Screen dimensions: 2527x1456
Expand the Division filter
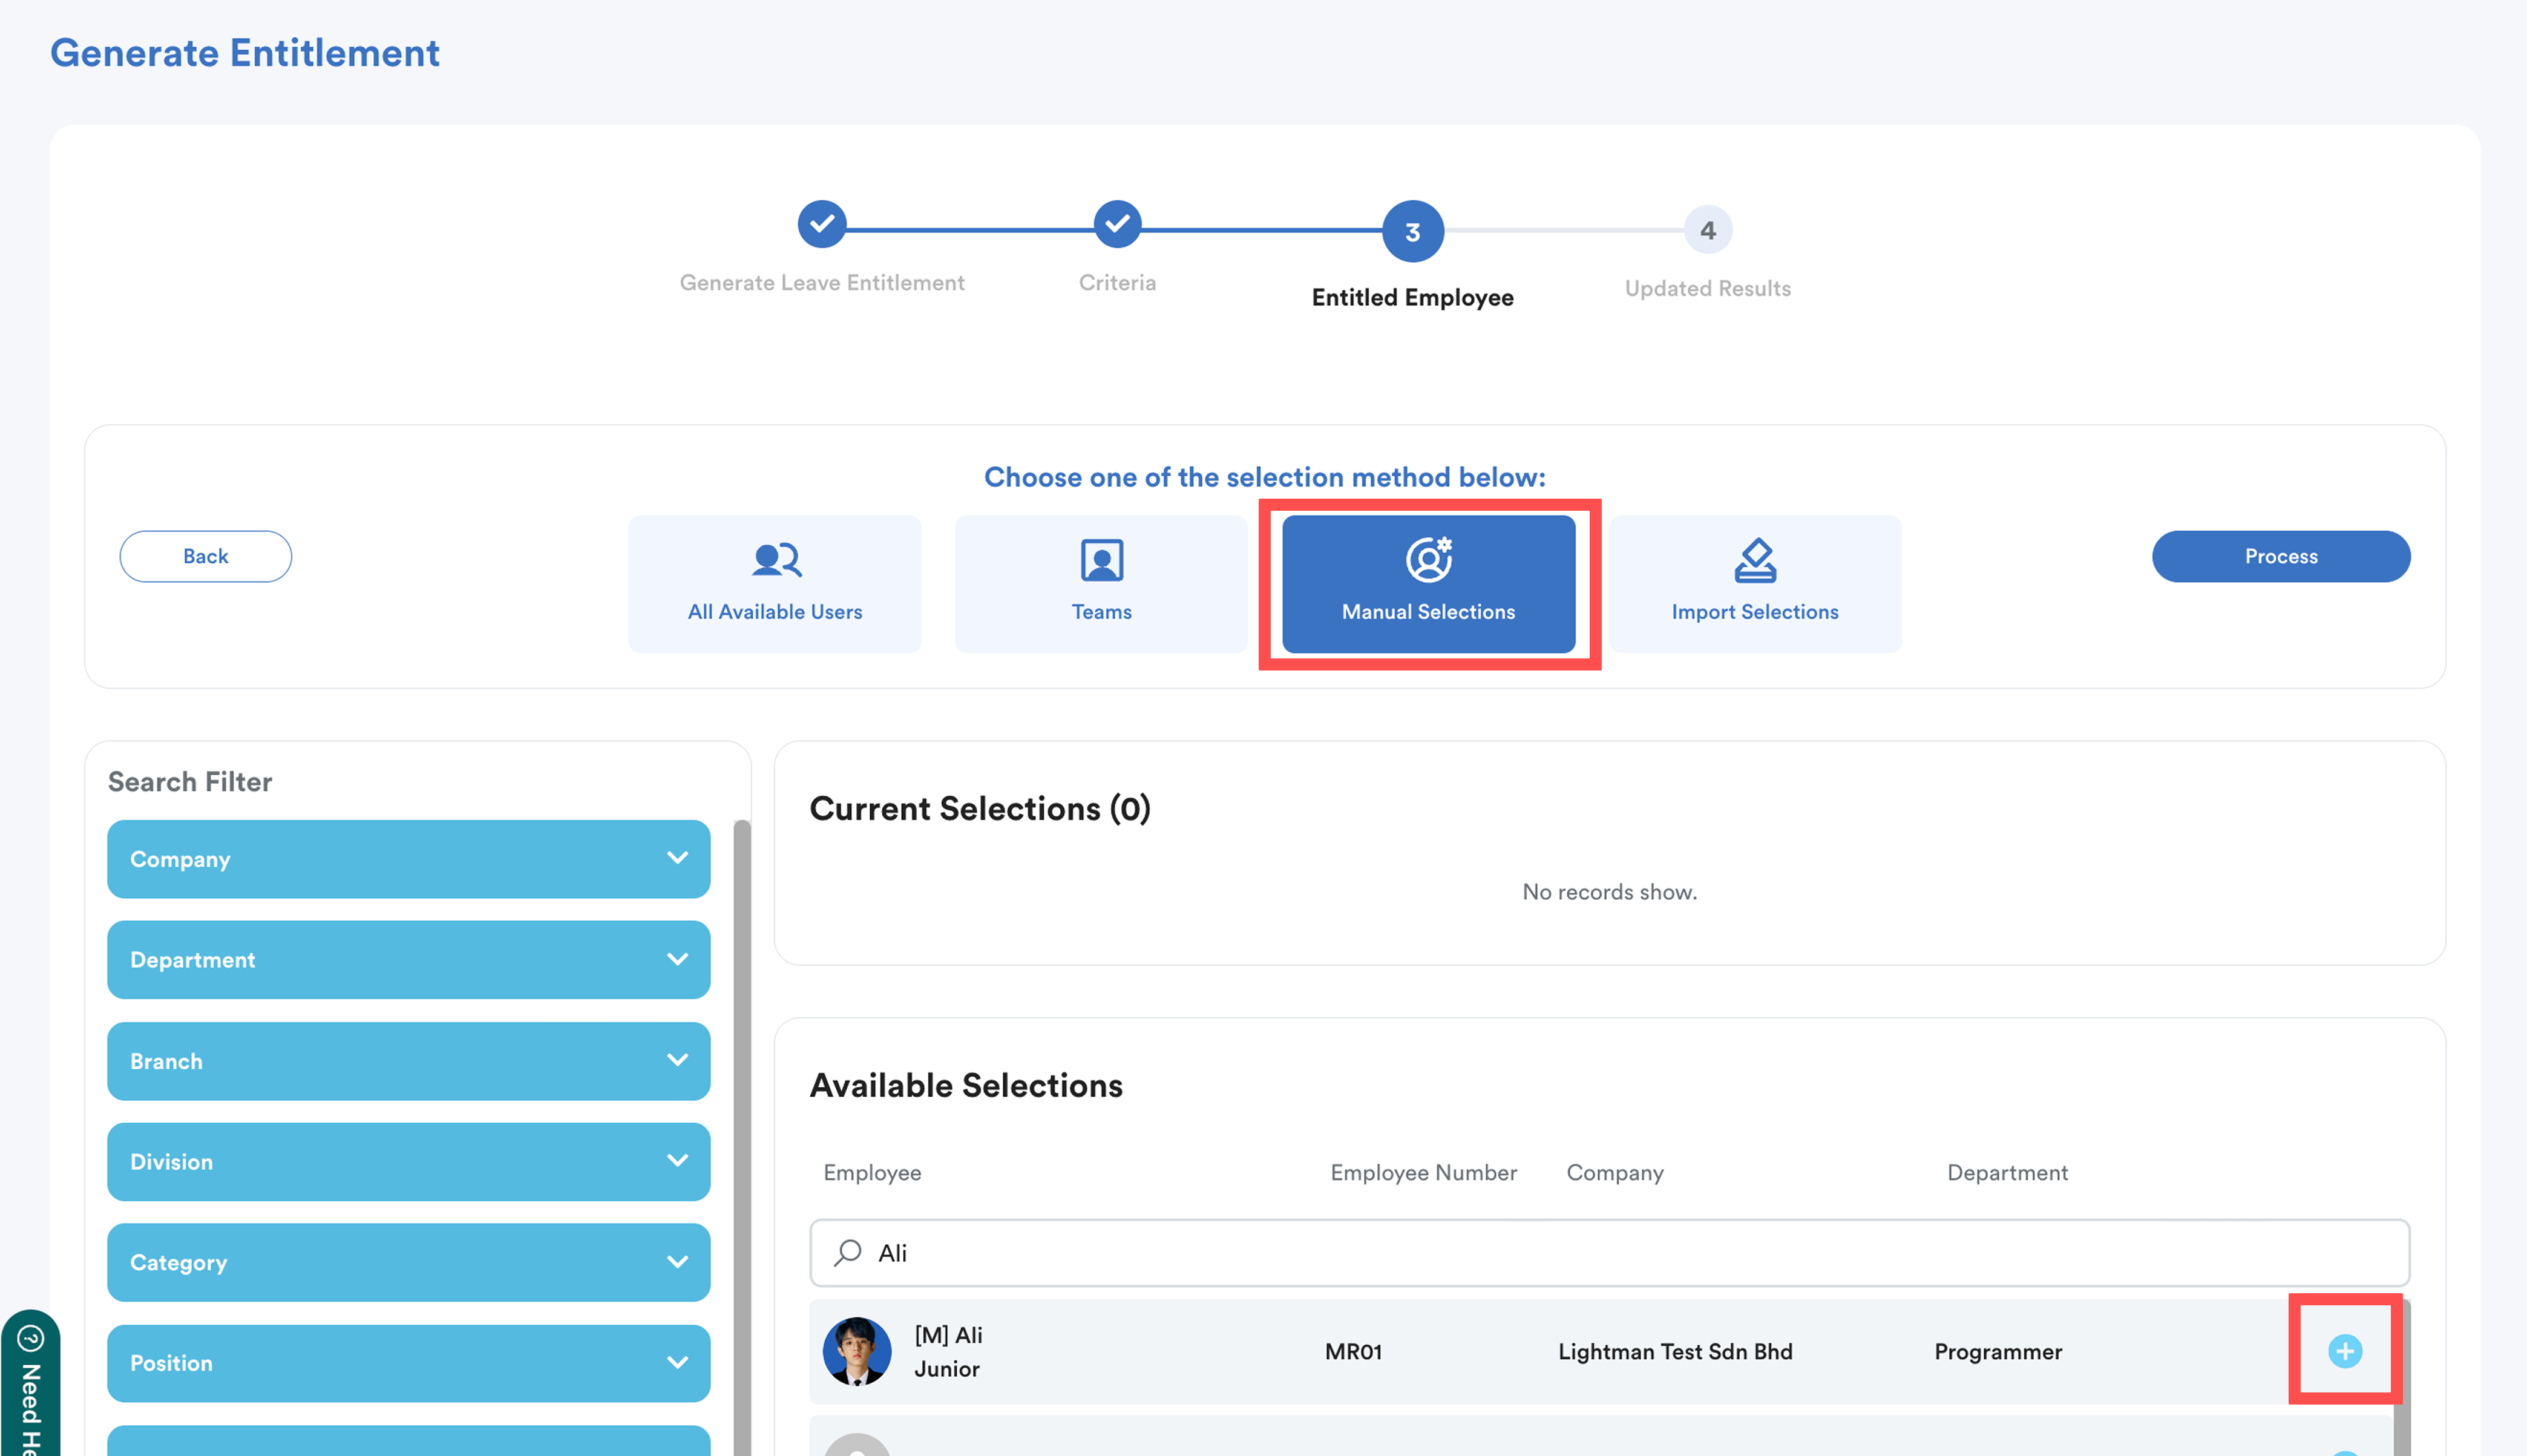(408, 1162)
